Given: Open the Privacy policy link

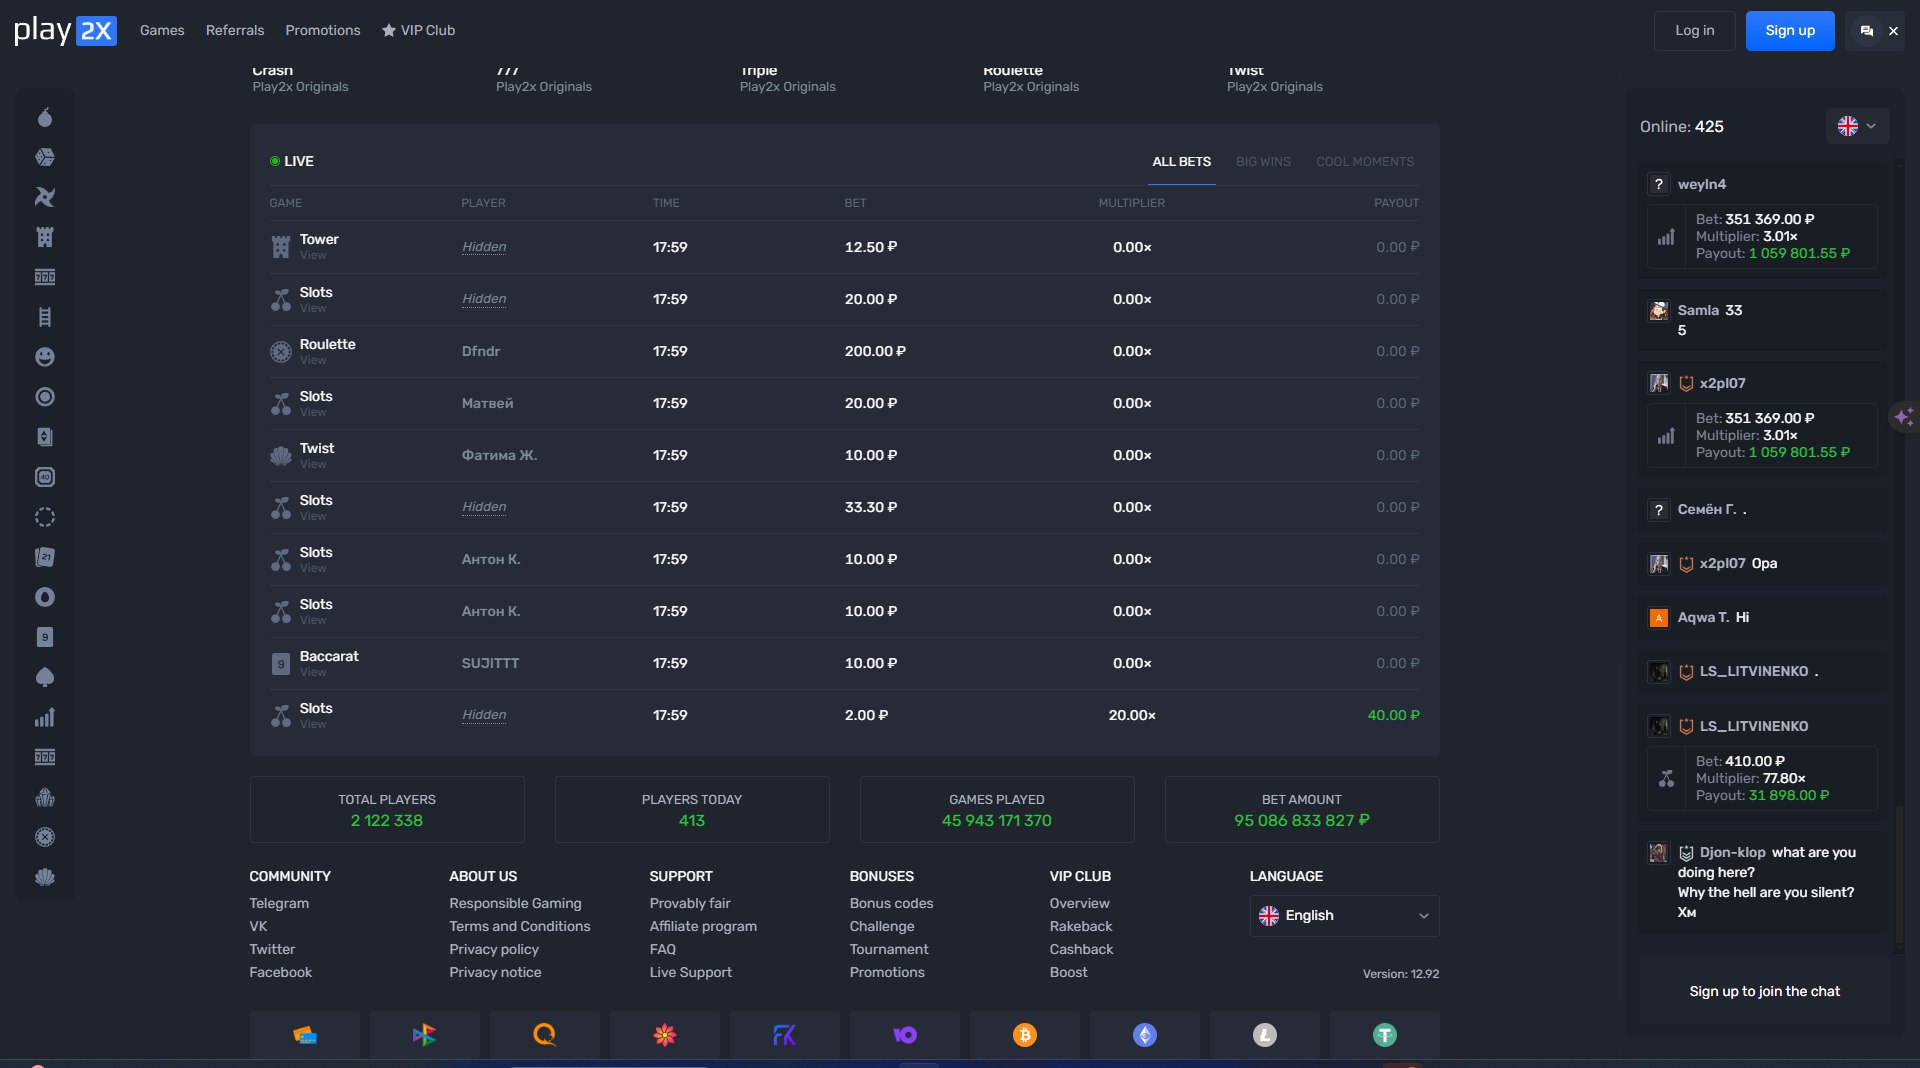Looking at the screenshot, I should tap(494, 949).
